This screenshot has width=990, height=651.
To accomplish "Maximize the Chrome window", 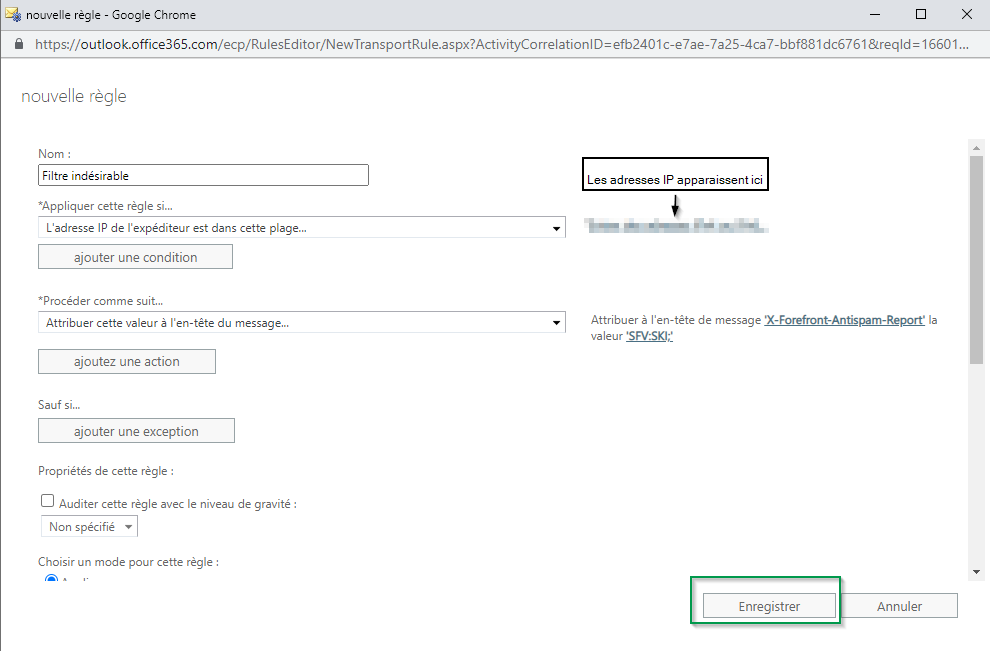I will [920, 14].
